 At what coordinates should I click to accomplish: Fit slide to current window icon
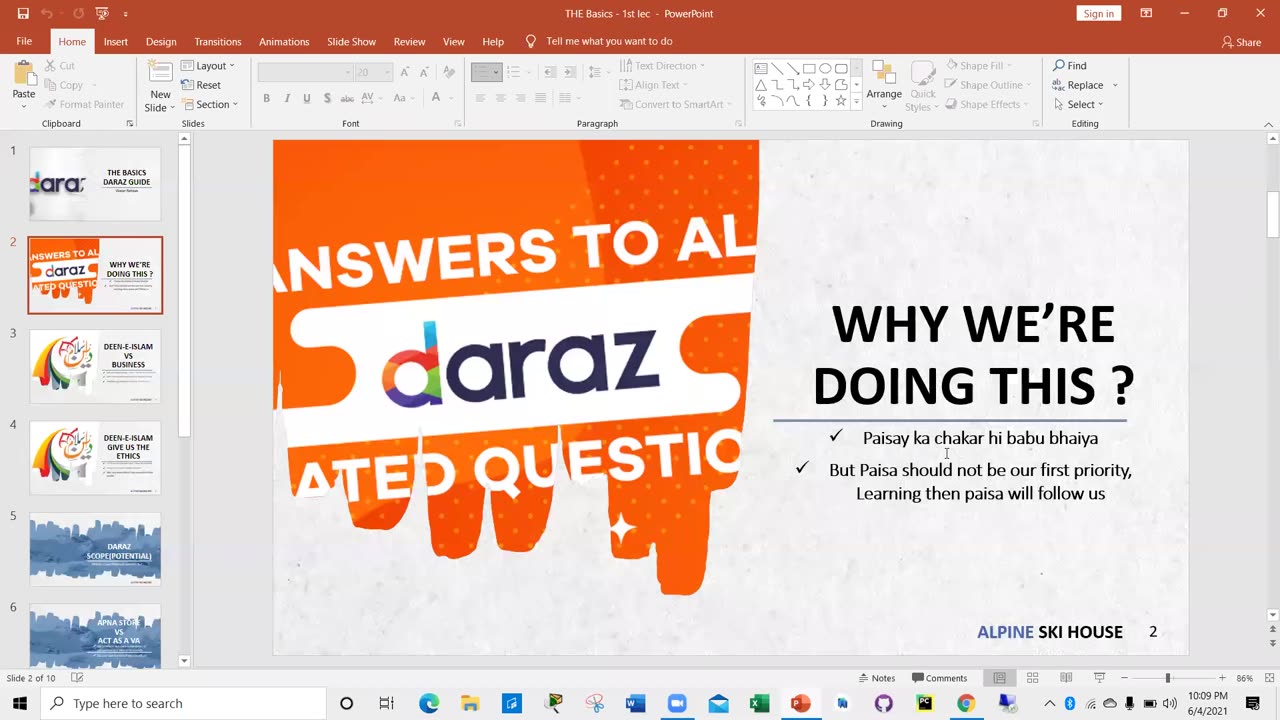1268,678
